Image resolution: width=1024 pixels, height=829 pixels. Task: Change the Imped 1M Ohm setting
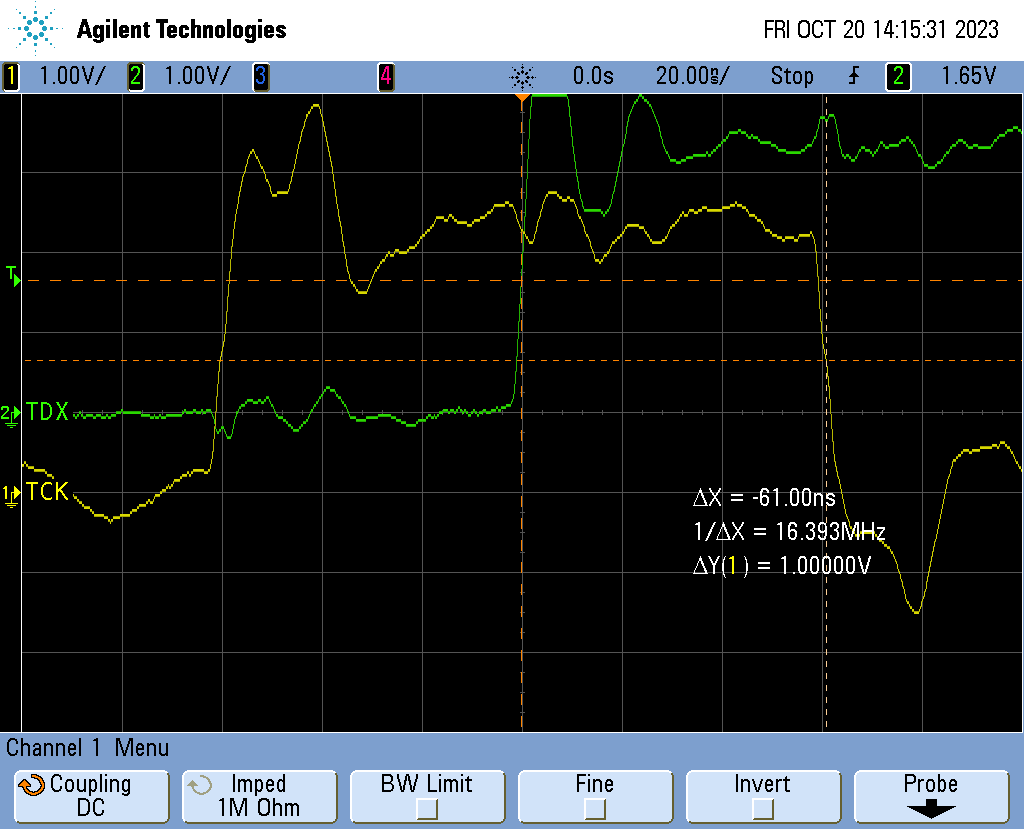(x=259, y=795)
